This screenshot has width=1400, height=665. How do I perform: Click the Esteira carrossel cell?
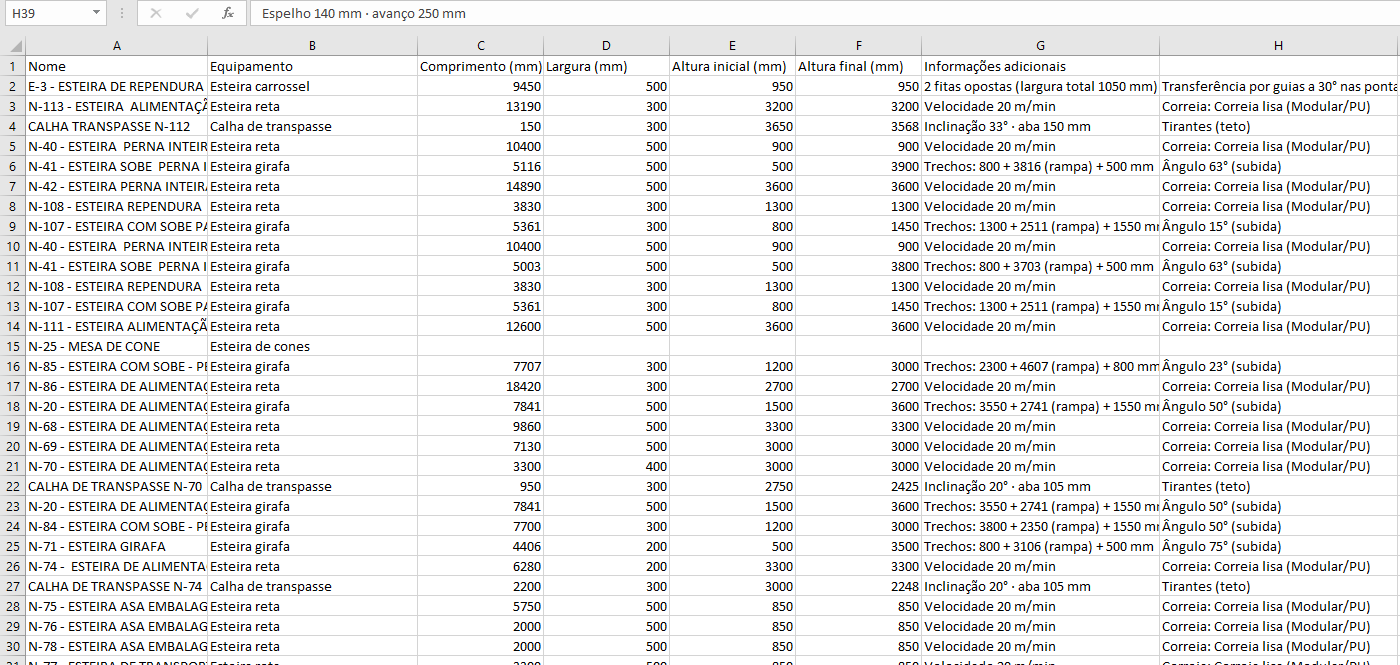tap(312, 86)
